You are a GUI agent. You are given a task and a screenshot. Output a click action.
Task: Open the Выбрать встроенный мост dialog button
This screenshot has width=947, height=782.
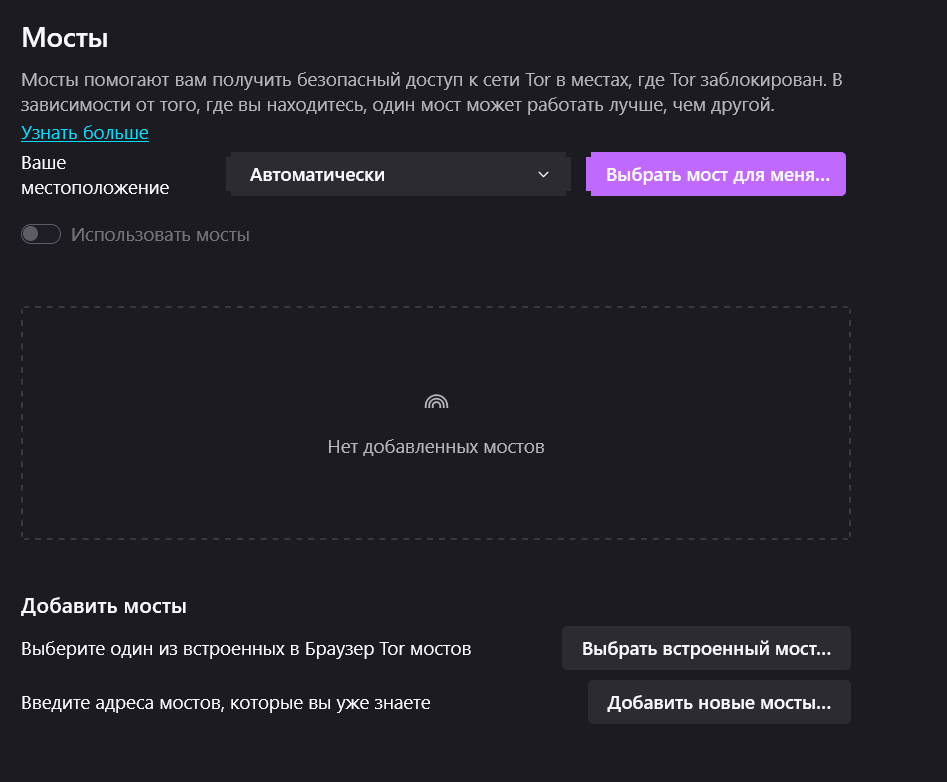706,648
